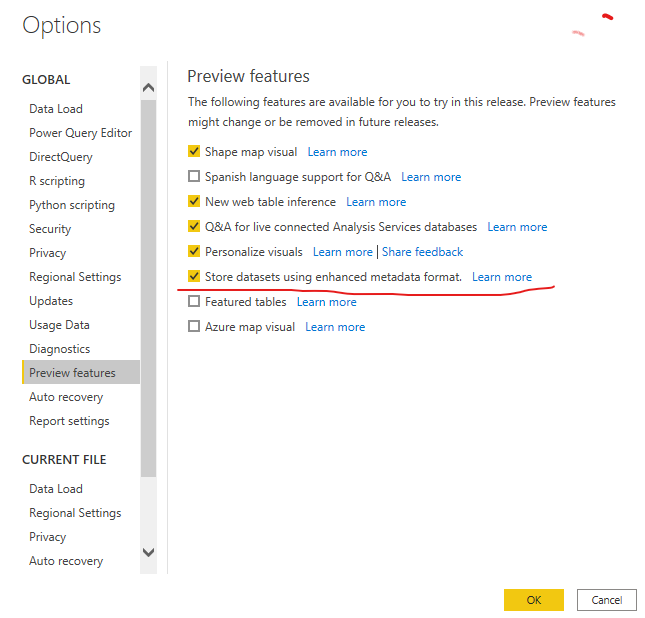
Task: Open Learn more for New web table inference
Action: [x=376, y=202]
